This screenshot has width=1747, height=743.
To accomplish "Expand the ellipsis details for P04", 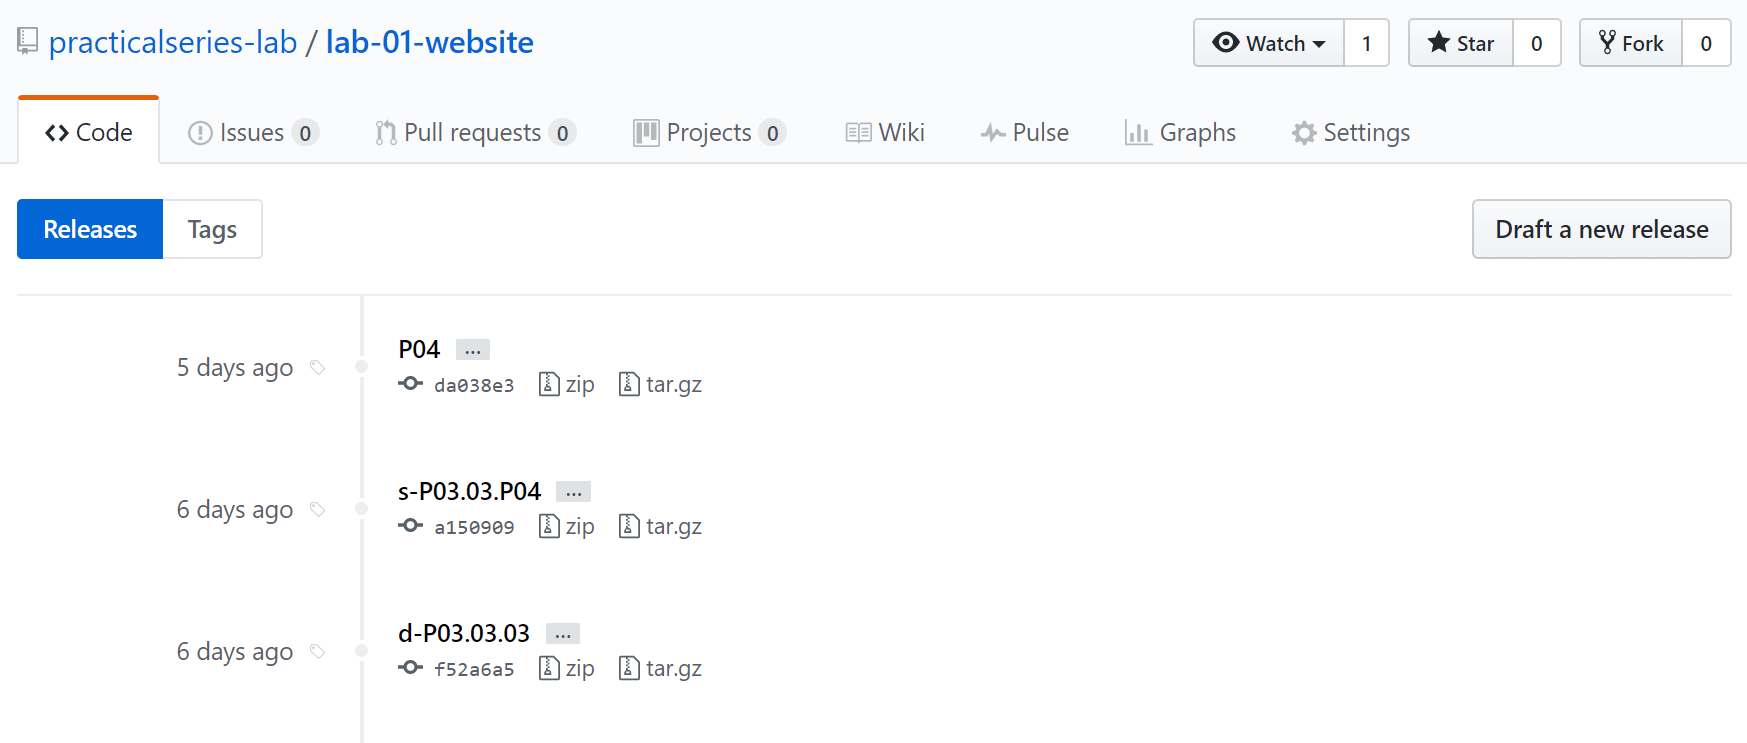I will coord(473,350).
